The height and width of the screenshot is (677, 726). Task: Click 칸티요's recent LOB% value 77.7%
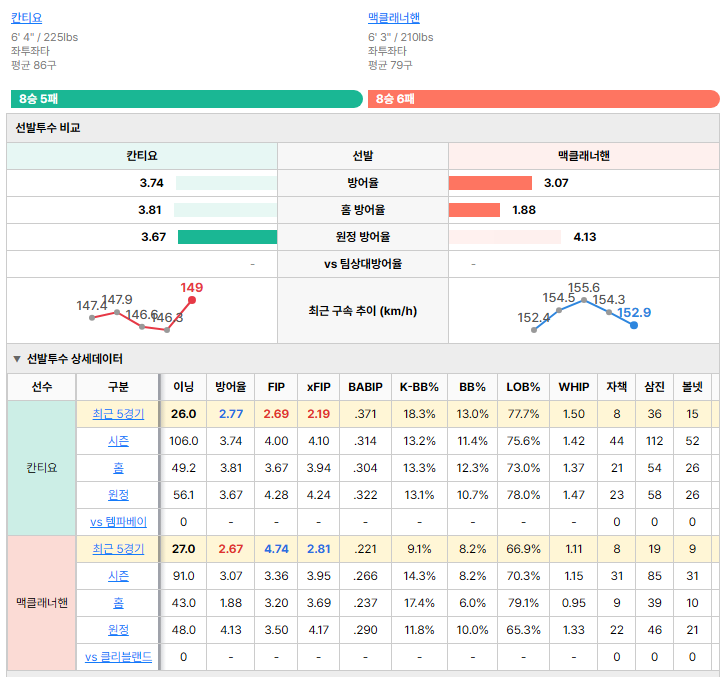[x=523, y=414]
